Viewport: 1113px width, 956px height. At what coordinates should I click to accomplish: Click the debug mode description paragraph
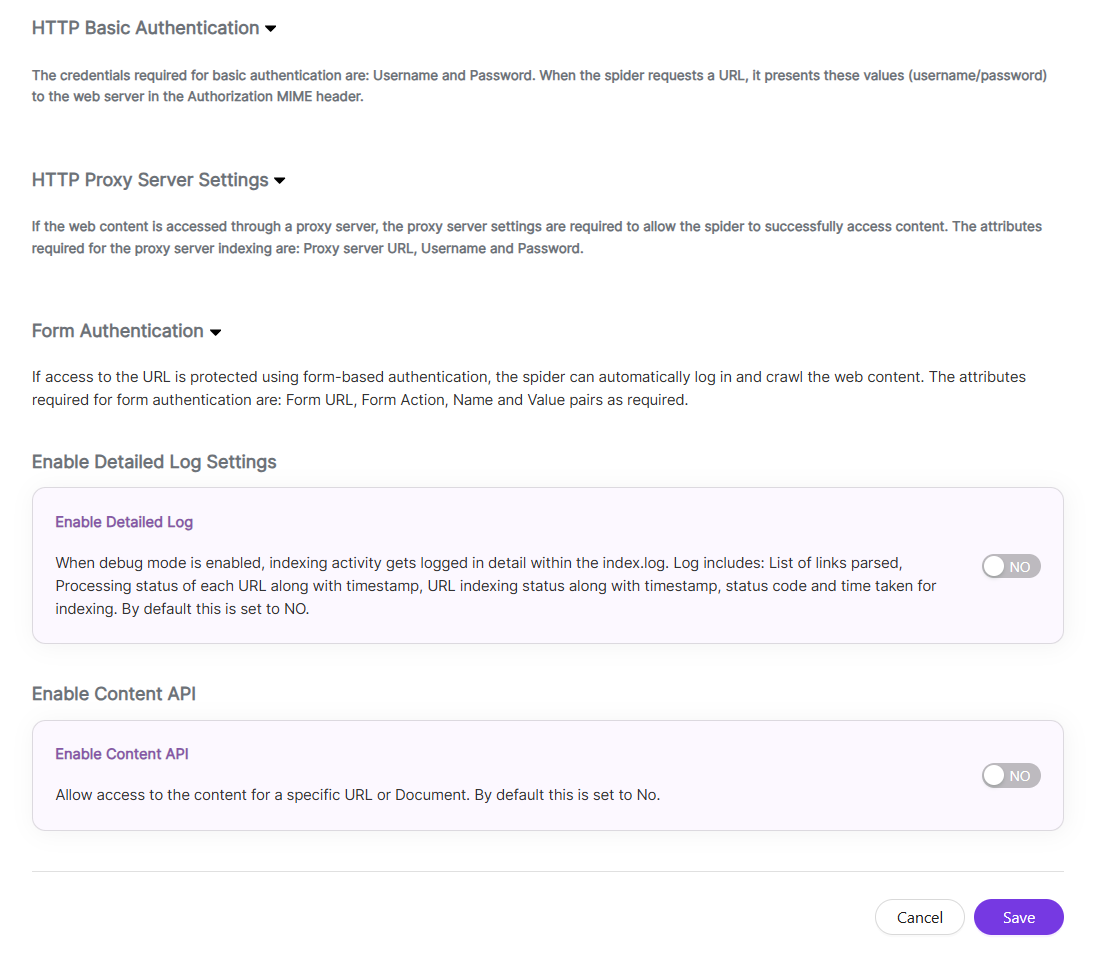495,586
